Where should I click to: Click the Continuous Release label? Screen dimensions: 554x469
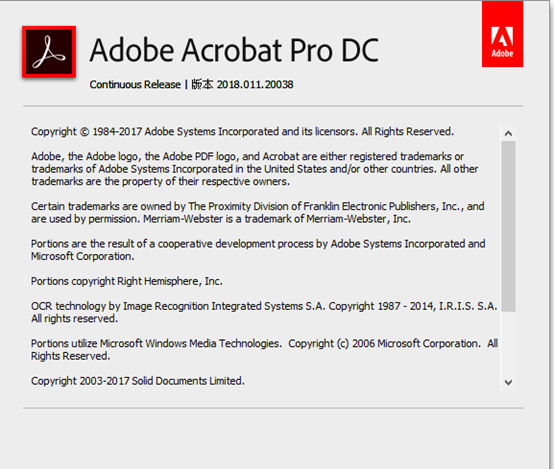135,84
